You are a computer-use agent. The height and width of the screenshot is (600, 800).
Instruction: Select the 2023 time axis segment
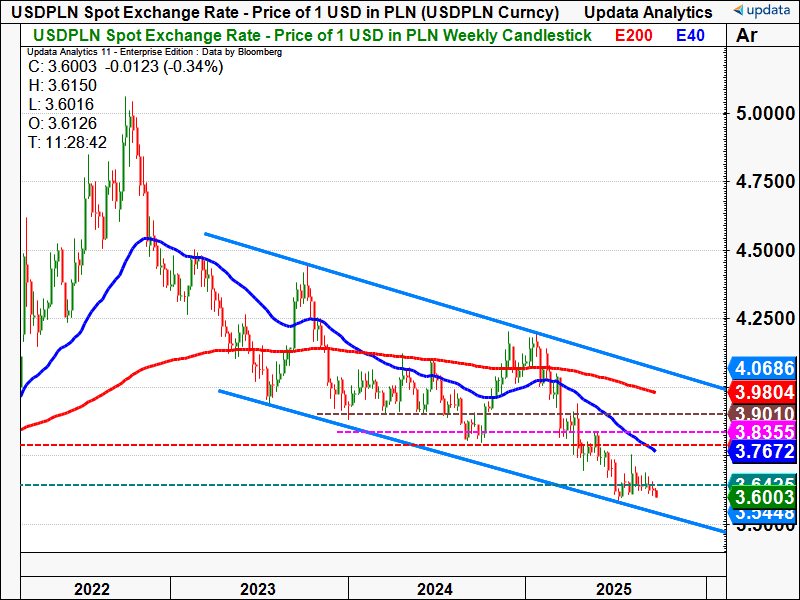(x=259, y=588)
